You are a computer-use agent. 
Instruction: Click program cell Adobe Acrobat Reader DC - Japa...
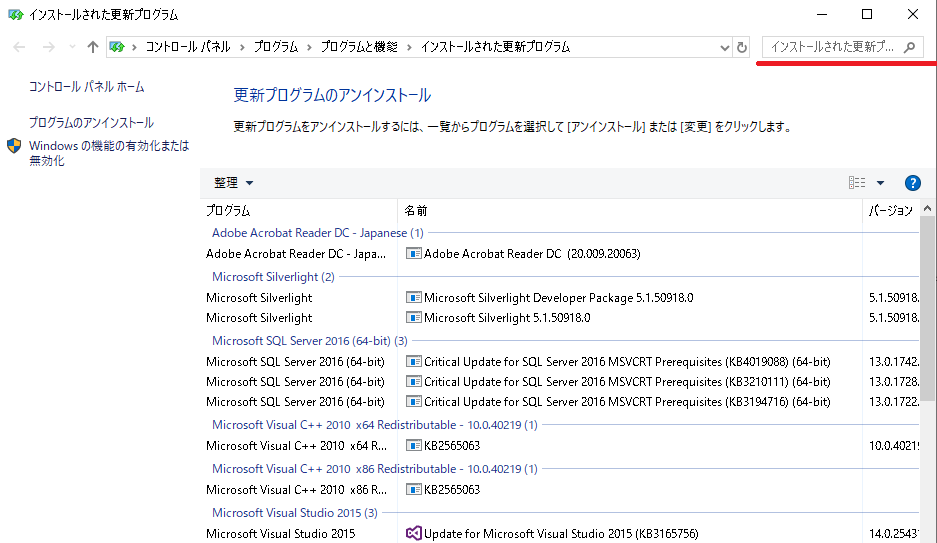coord(296,253)
